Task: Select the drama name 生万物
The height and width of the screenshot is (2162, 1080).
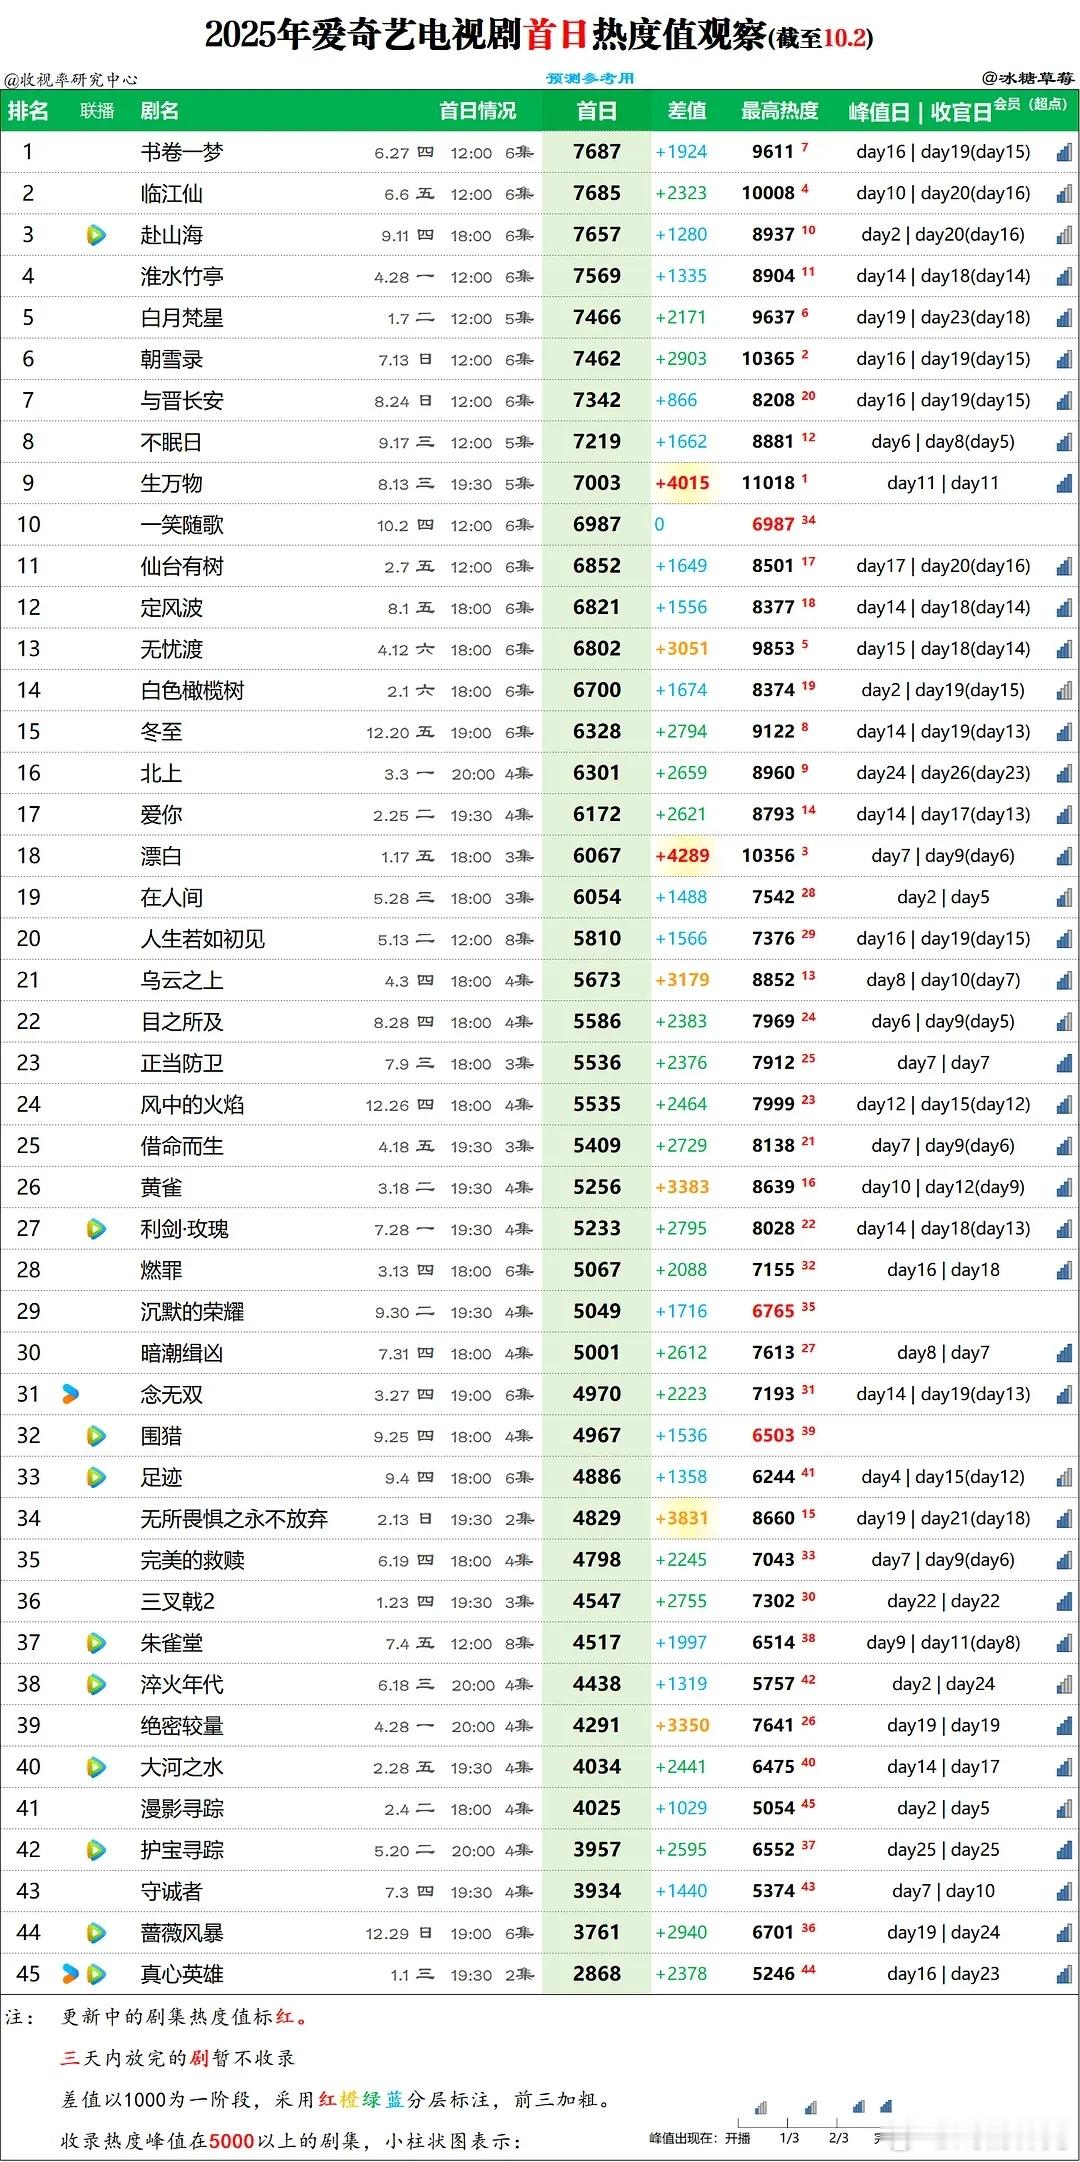Action: click(x=171, y=483)
